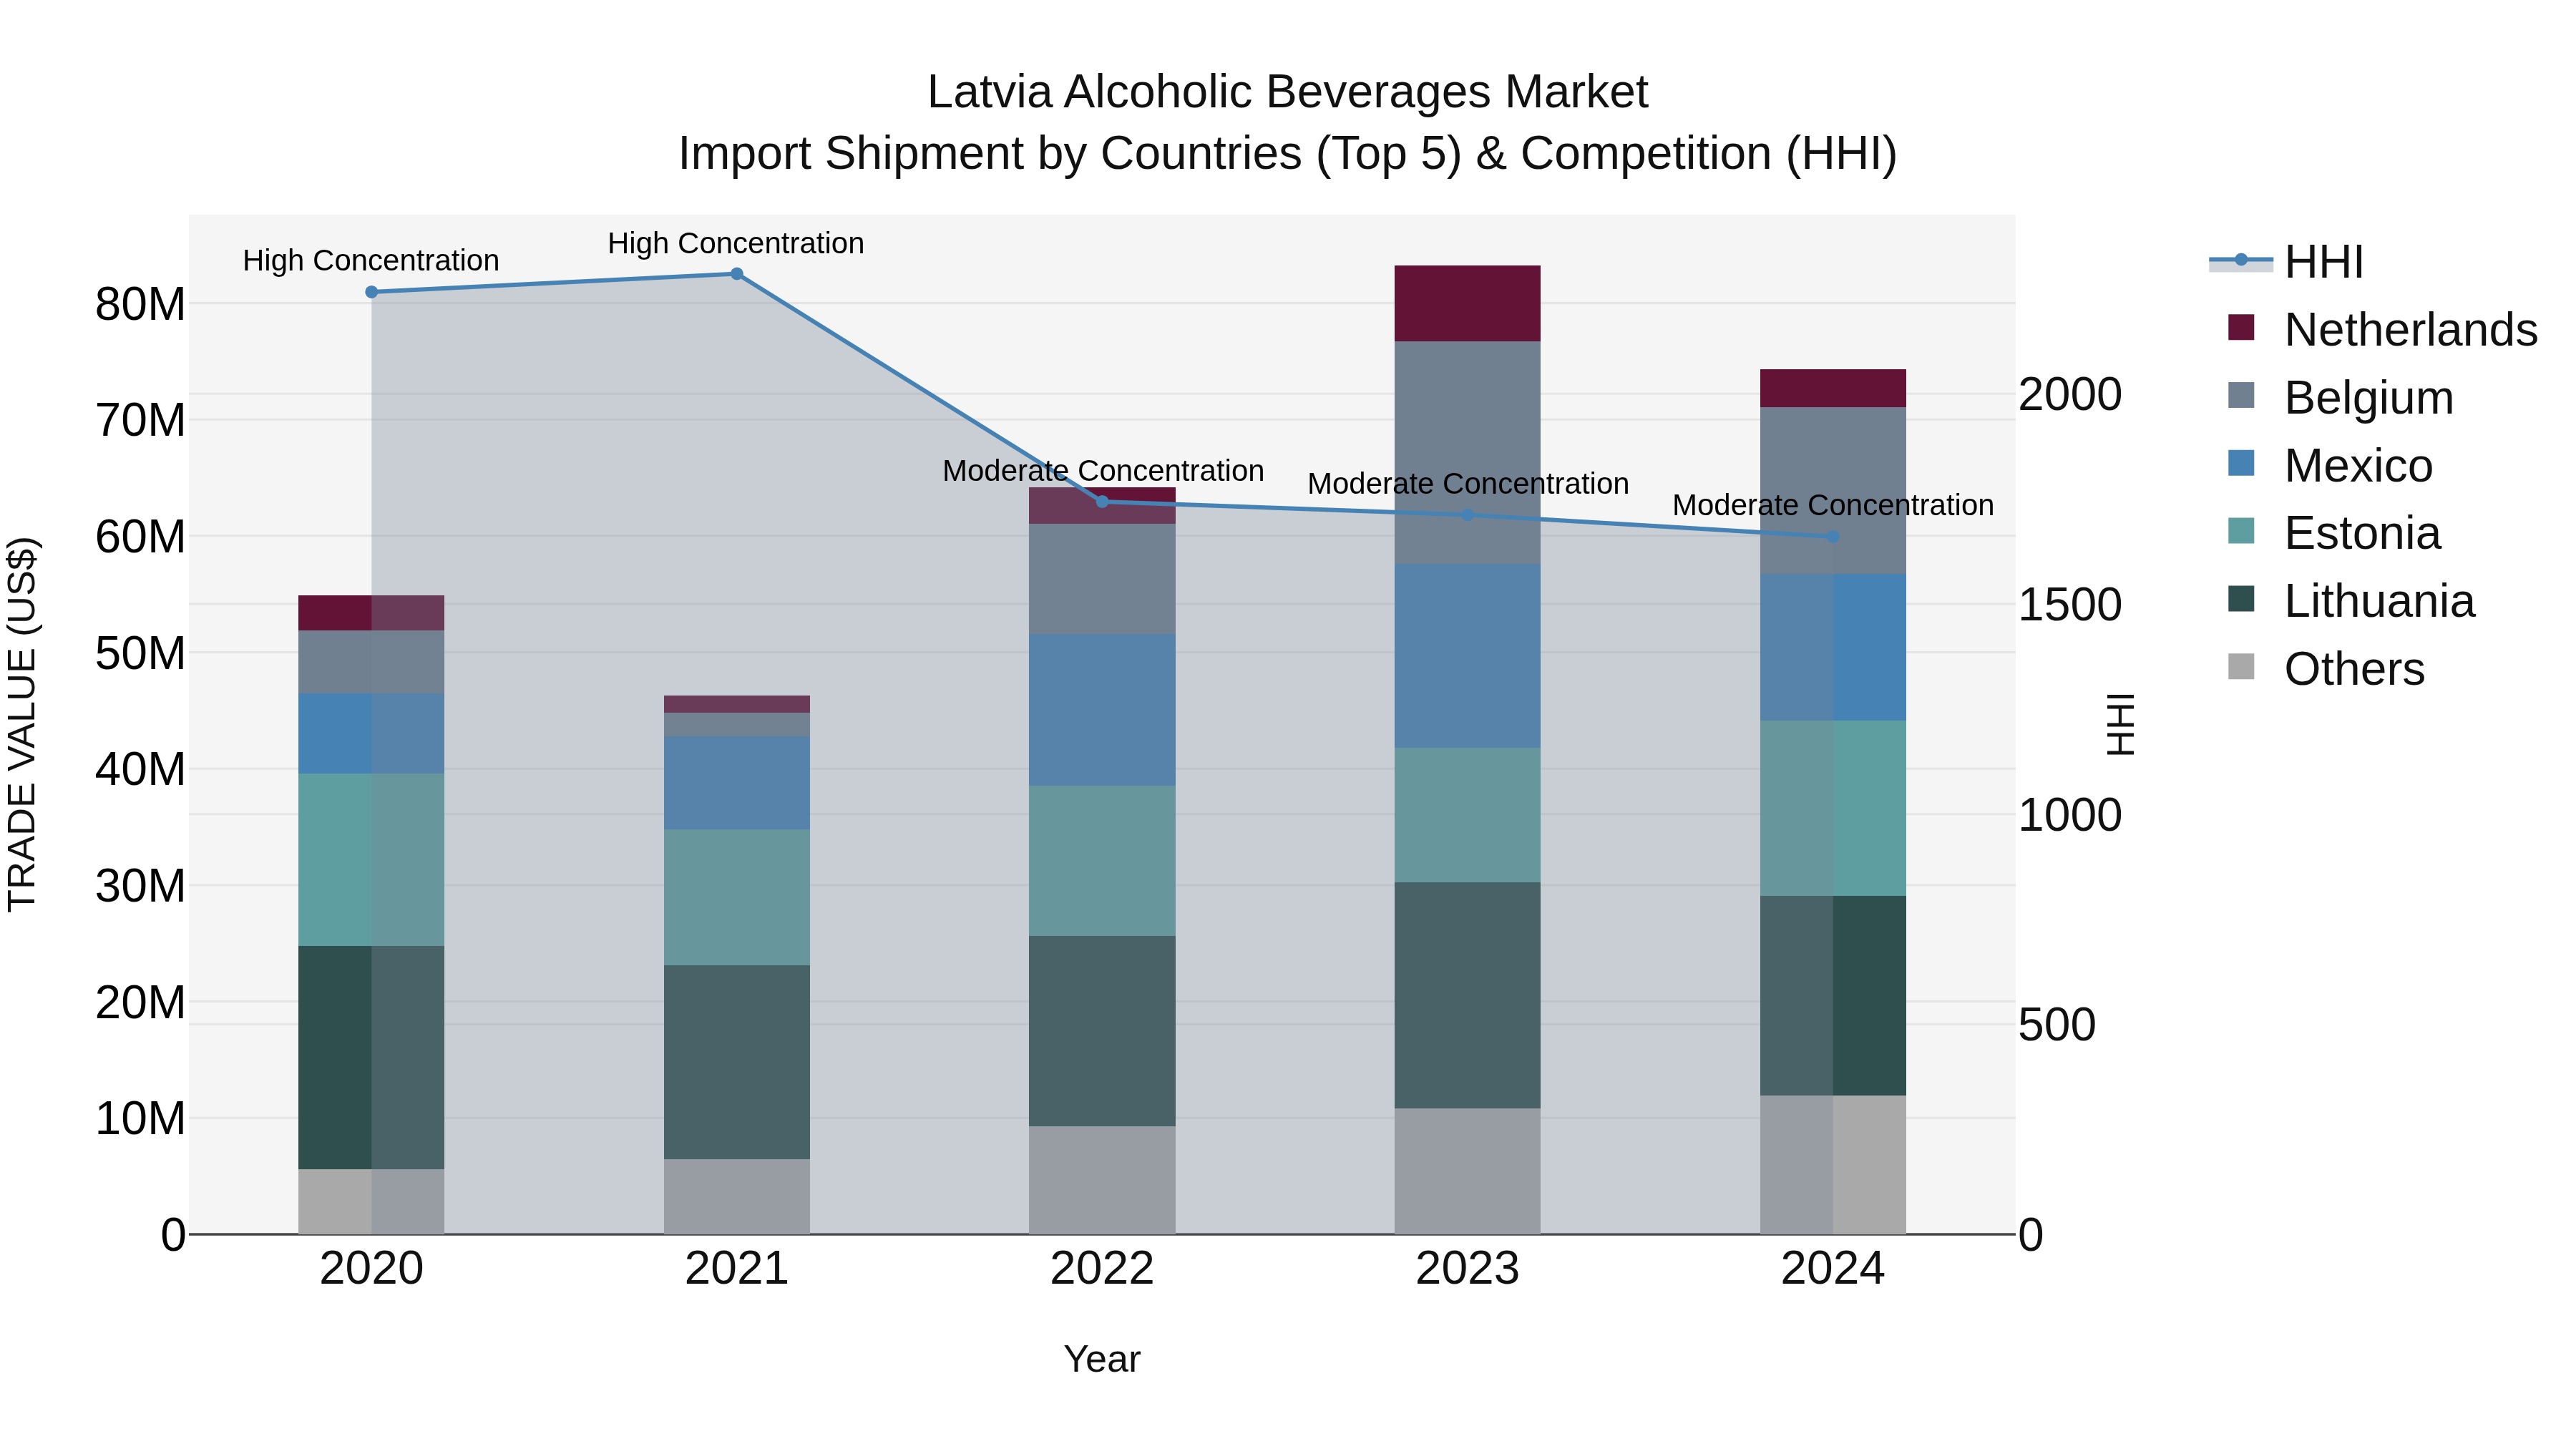
Task: Toggle the Netherlands legend entry
Action: (x=2382, y=330)
